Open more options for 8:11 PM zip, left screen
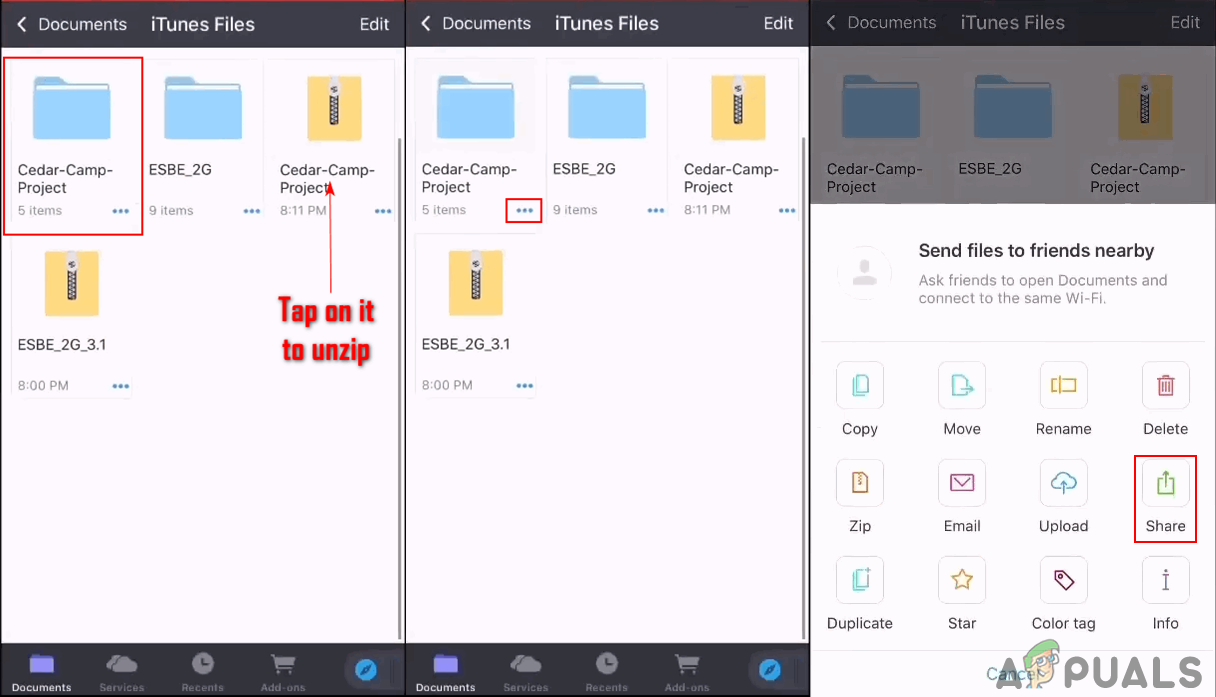The width and height of the screenshot is (1216, 697). (x=383, y=211)
